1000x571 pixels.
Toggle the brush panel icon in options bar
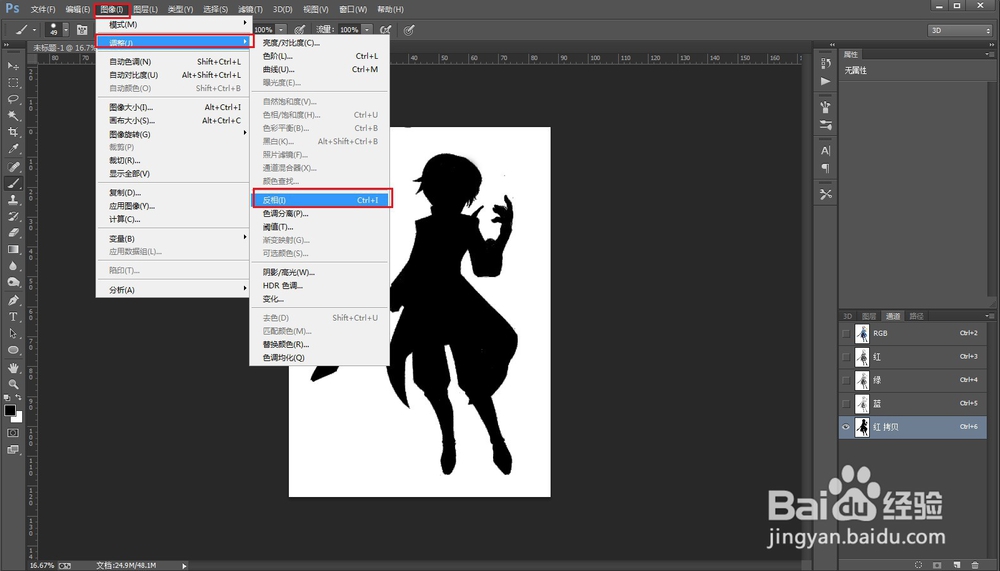coord(82,30)
